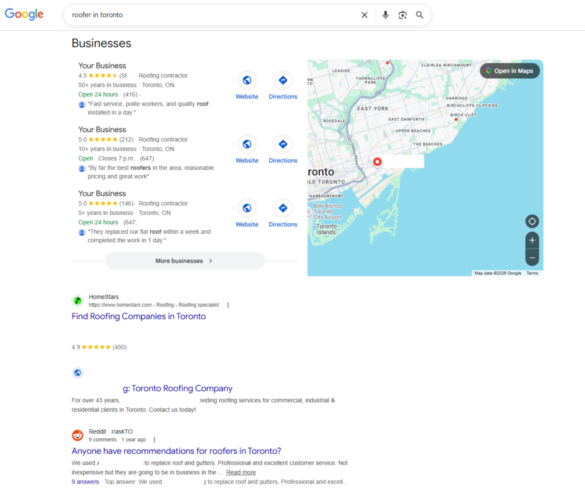Click Reddit favicon icon
Screen dimensions: 585x488
point(78,435)
